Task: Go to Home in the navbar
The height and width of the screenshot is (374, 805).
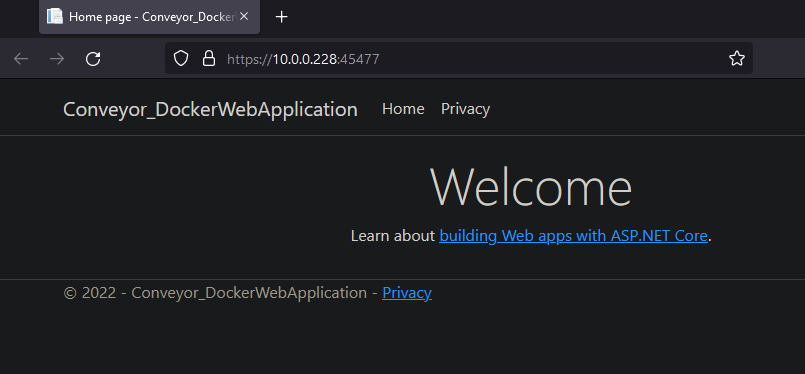Action: point(403,109)
